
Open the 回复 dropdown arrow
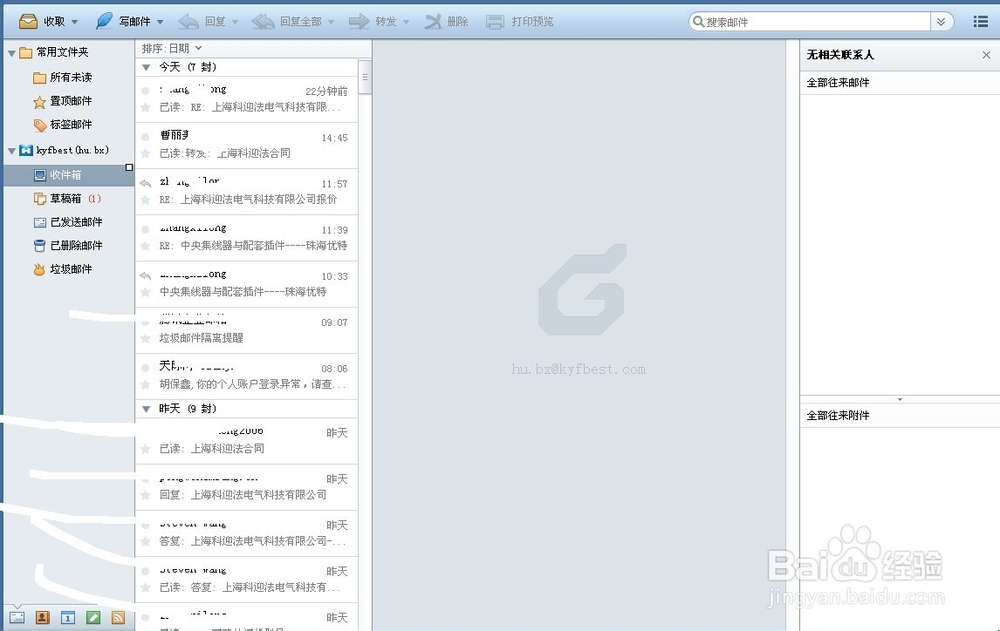235,22
